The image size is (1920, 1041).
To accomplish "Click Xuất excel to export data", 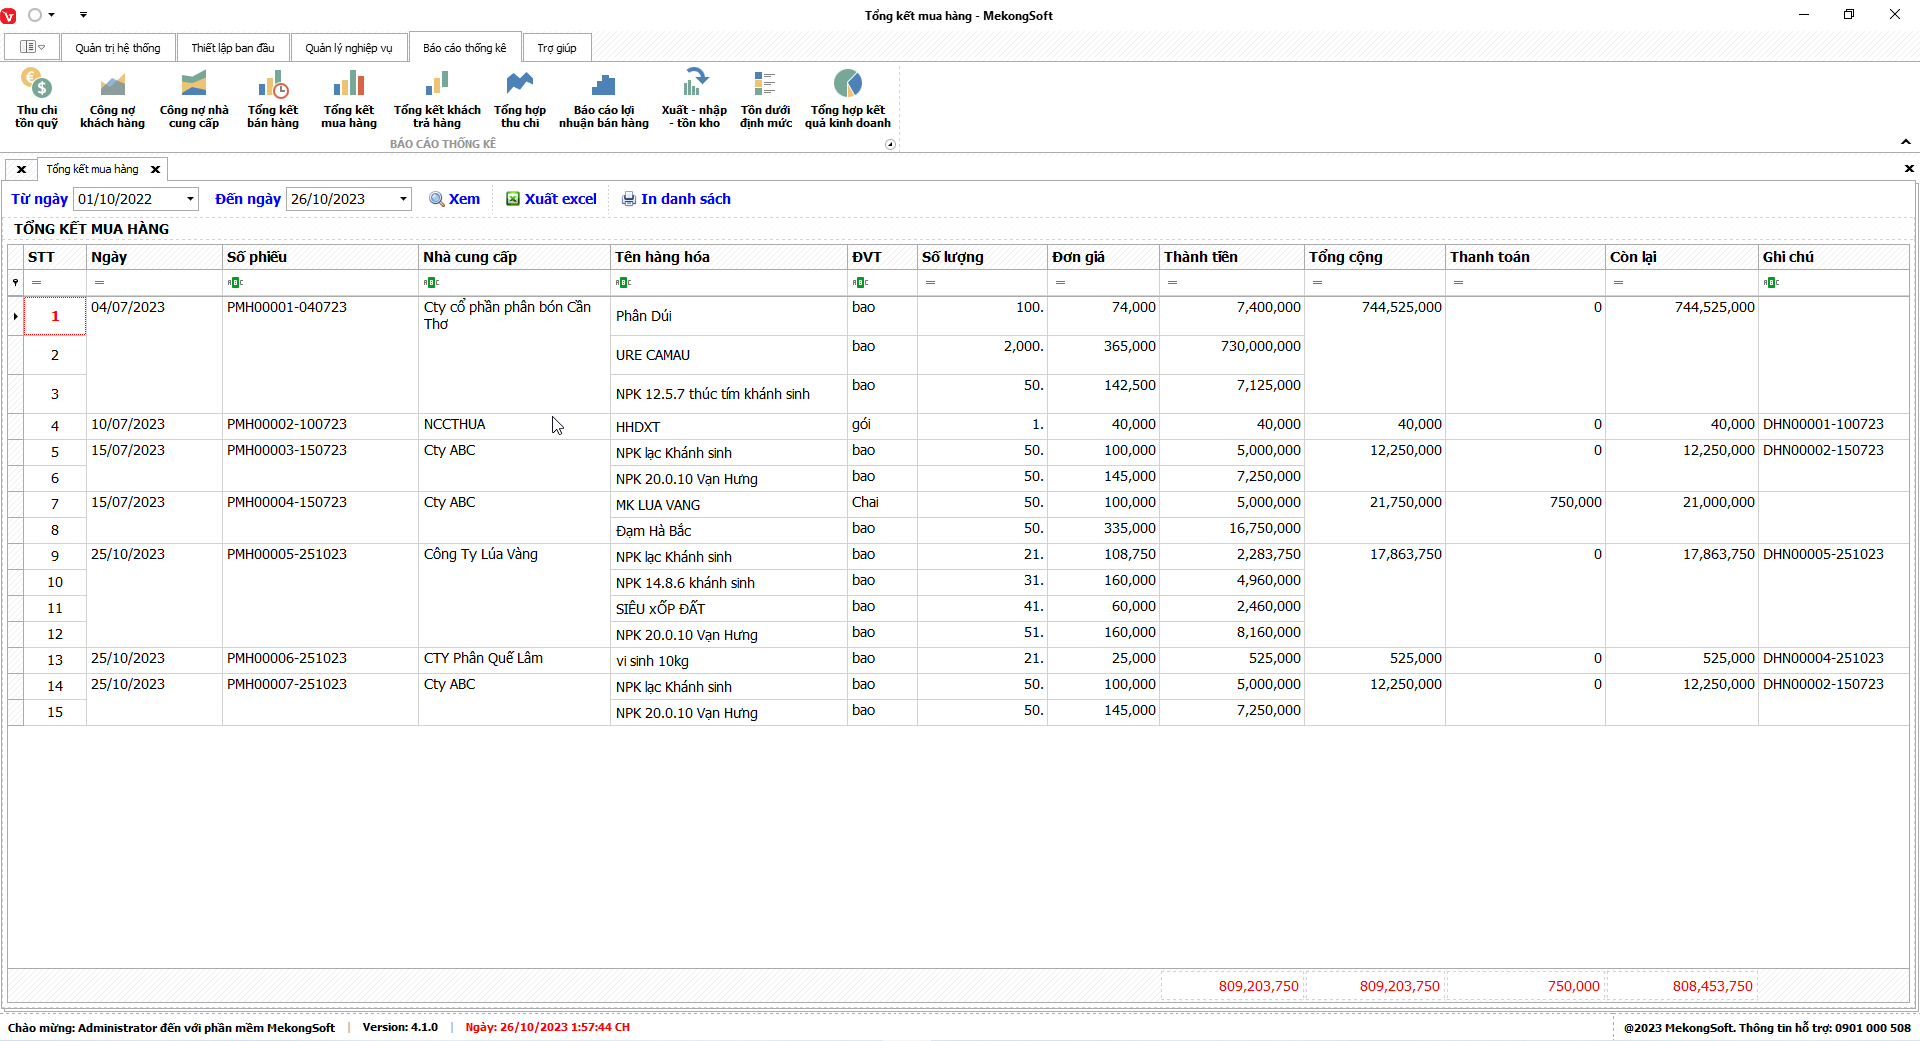I will click(x=551, y=199).
